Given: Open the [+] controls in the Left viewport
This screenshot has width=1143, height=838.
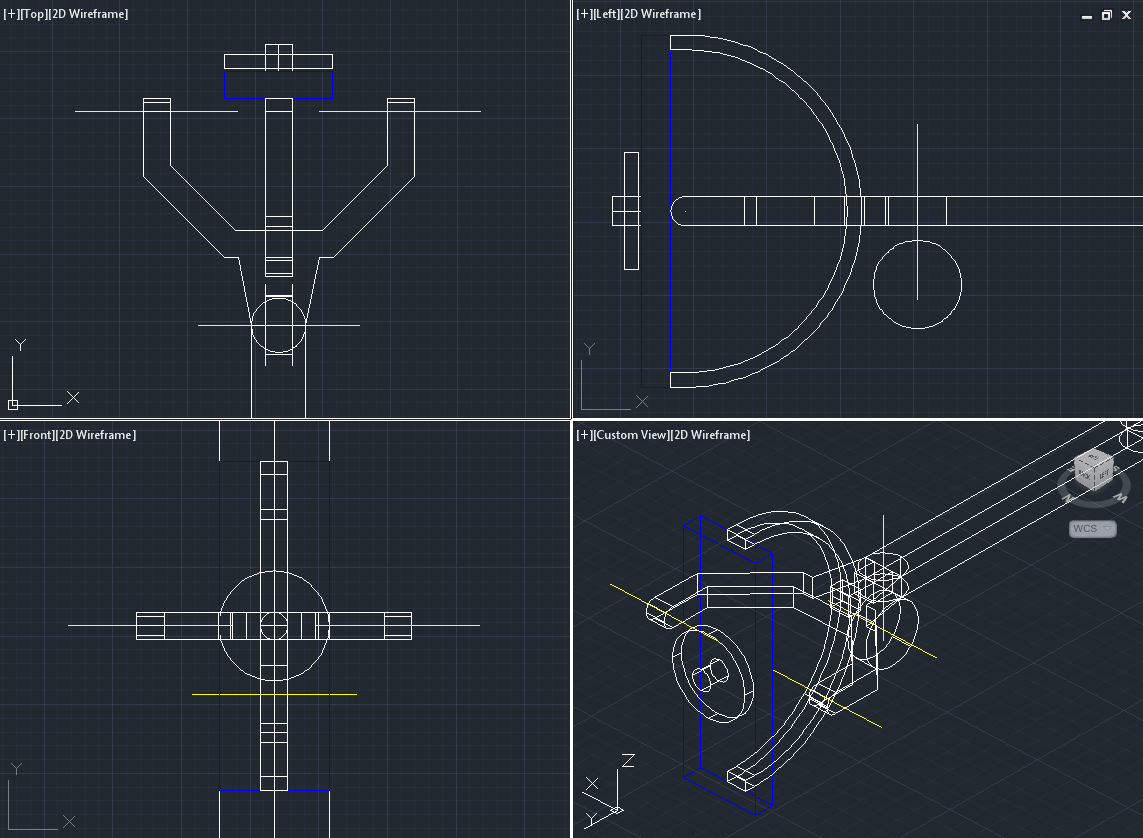Looking at the screenshot, I should [584, 14].
